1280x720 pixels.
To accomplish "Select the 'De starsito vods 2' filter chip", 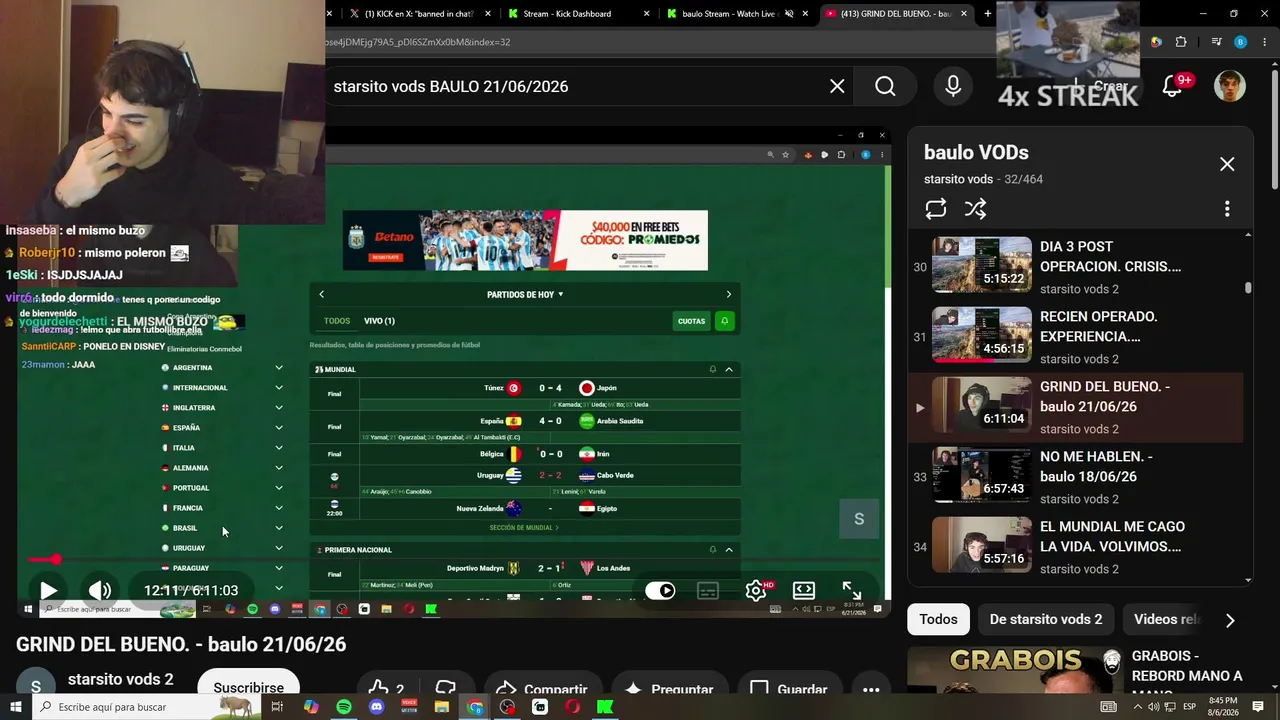I will 1046,619.
